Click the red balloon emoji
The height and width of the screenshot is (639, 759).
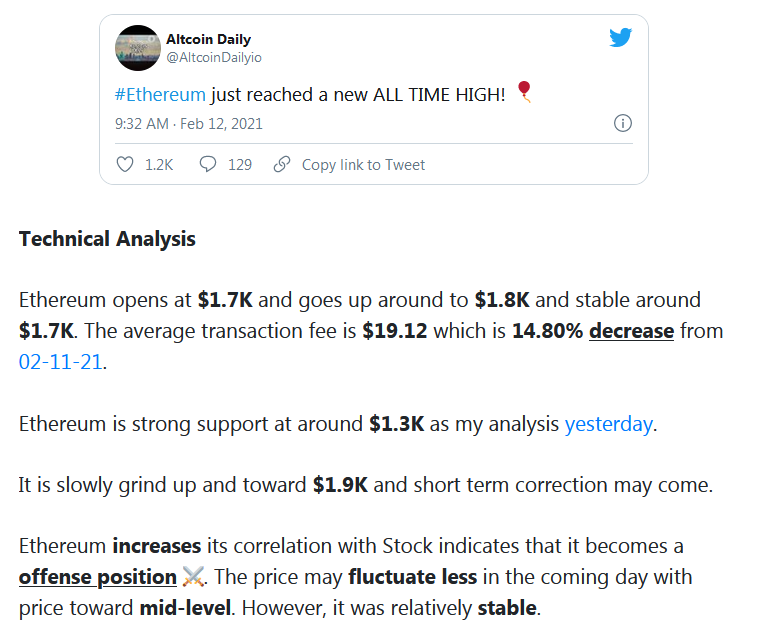tap(525, 92)
